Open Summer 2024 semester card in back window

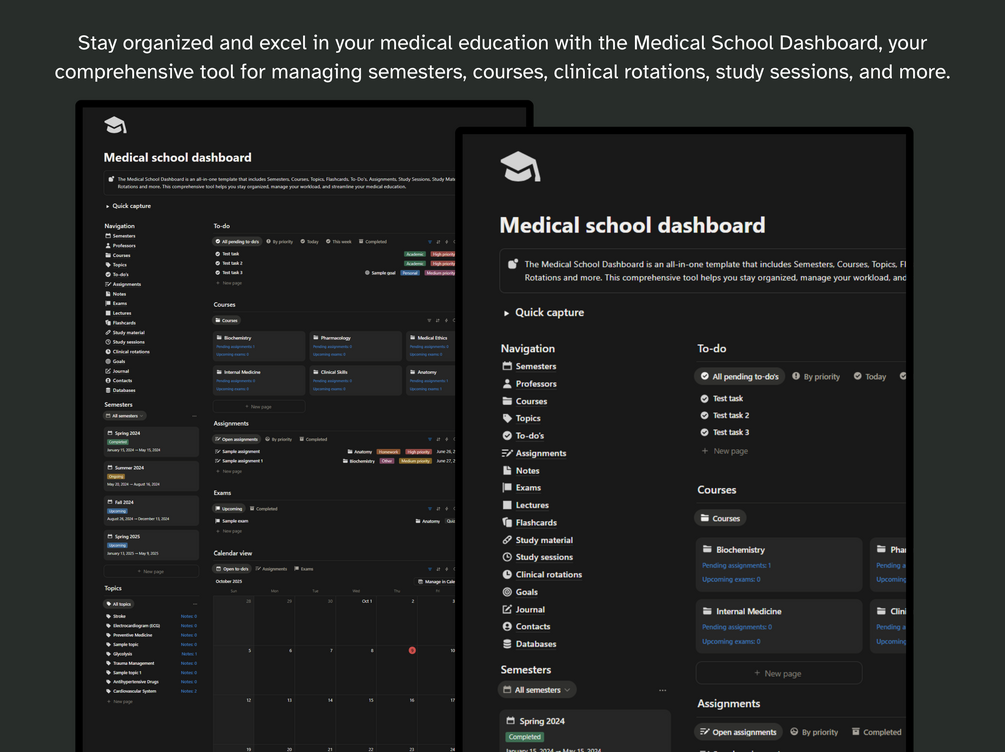(x=151, y=476)
